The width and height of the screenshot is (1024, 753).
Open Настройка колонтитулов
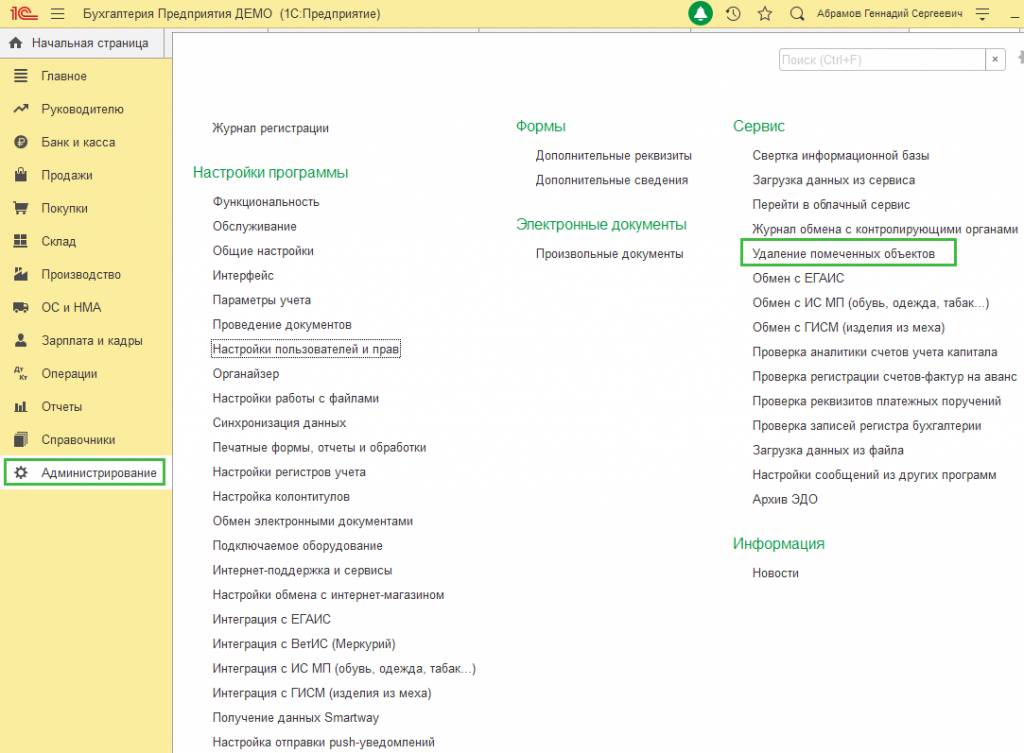tap(281, 497)
